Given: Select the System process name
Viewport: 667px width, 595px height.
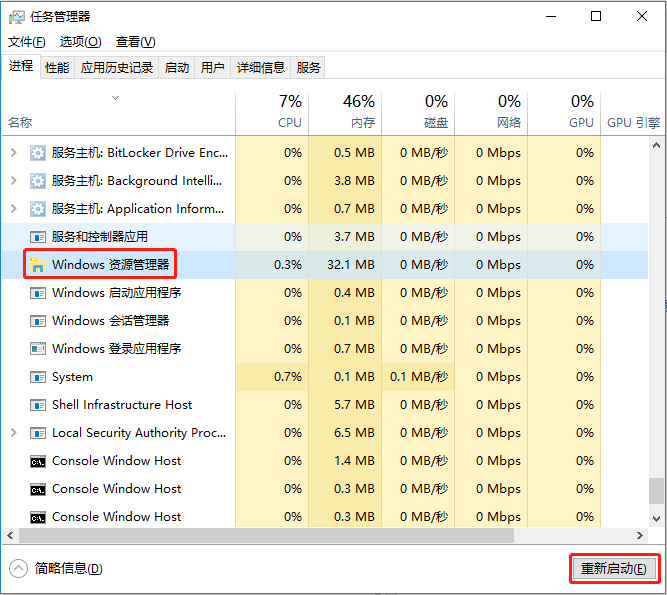Looking at the screenshot, I should [x=72, y=377].
